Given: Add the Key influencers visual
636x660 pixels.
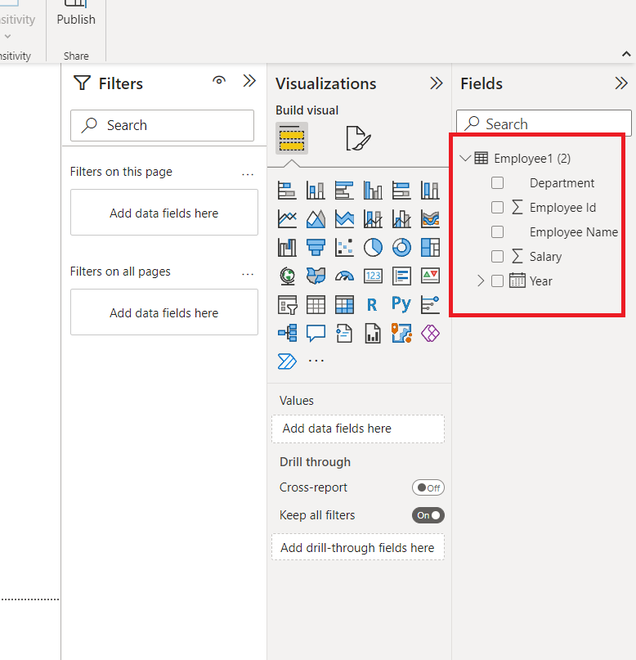Looking at the screenshot, I should click(430, 305).
